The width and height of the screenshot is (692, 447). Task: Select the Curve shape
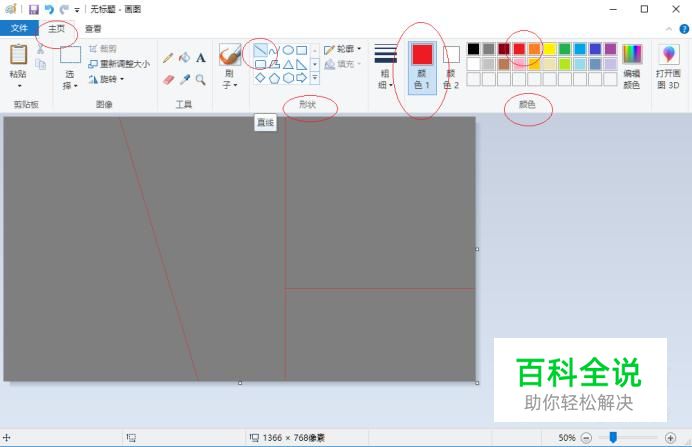274,50
